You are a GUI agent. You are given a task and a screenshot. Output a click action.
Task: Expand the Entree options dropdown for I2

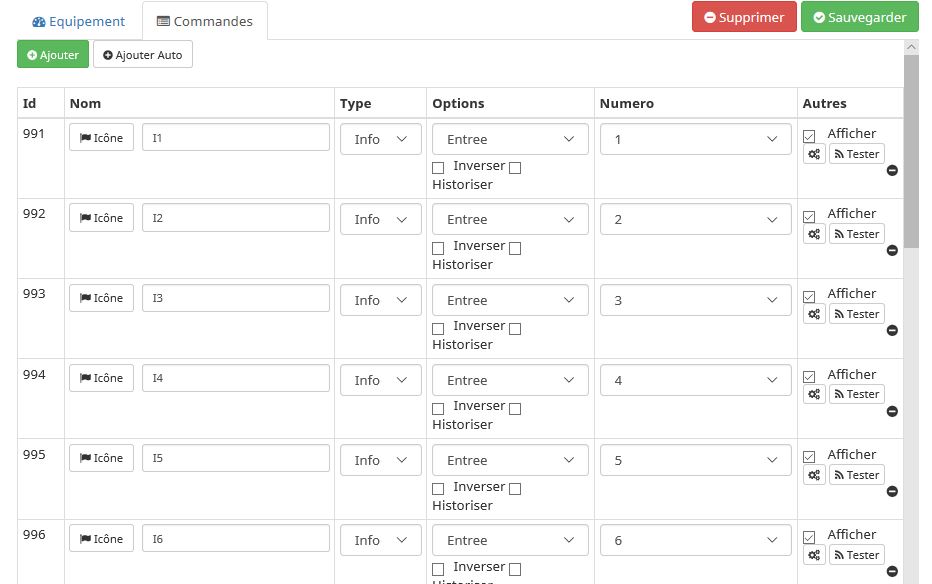(510, 219)
